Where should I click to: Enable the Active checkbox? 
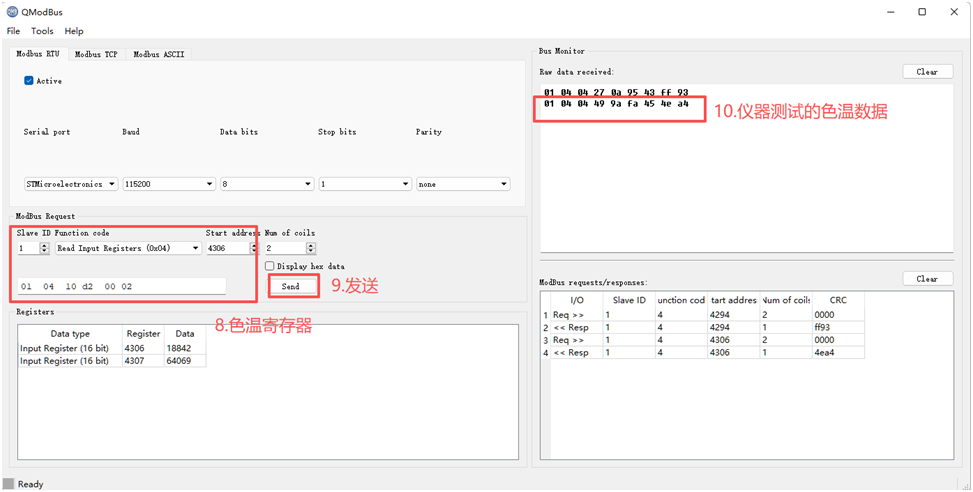pyautogui.click(x=29, y=81)
